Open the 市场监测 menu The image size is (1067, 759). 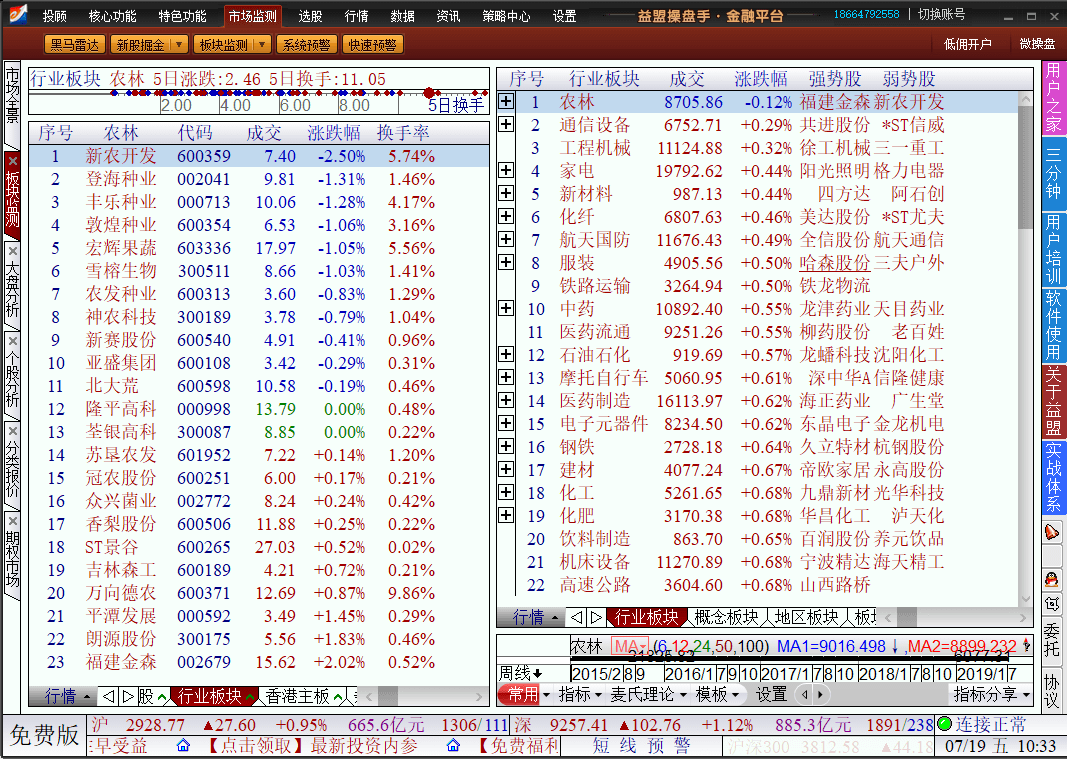pyautogui.click(x=252, y=16)
